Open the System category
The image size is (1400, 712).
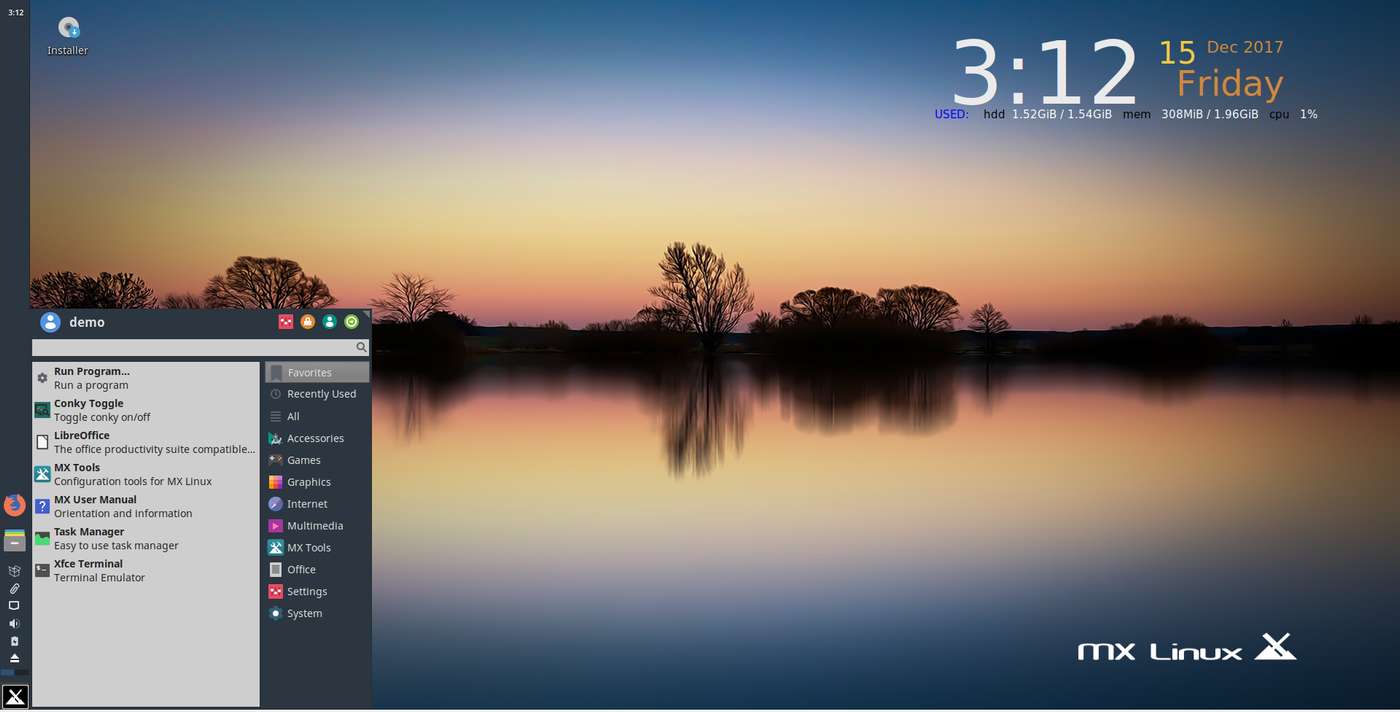[x=317, y=613]
